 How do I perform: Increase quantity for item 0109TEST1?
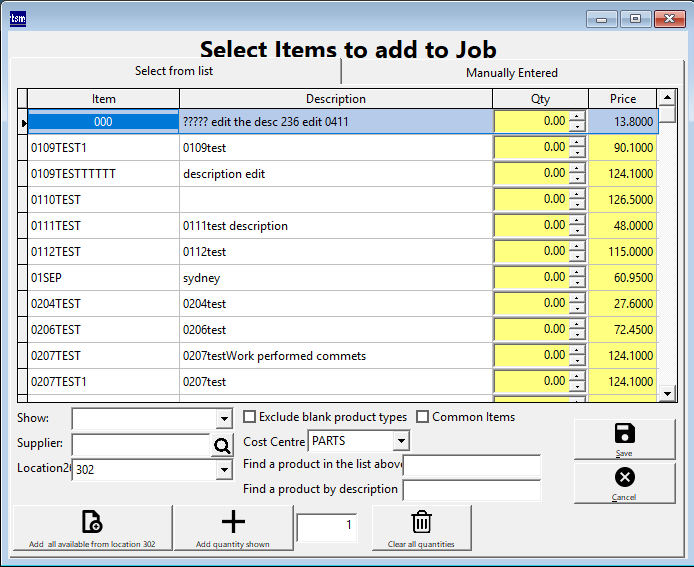tap(576, 142)
